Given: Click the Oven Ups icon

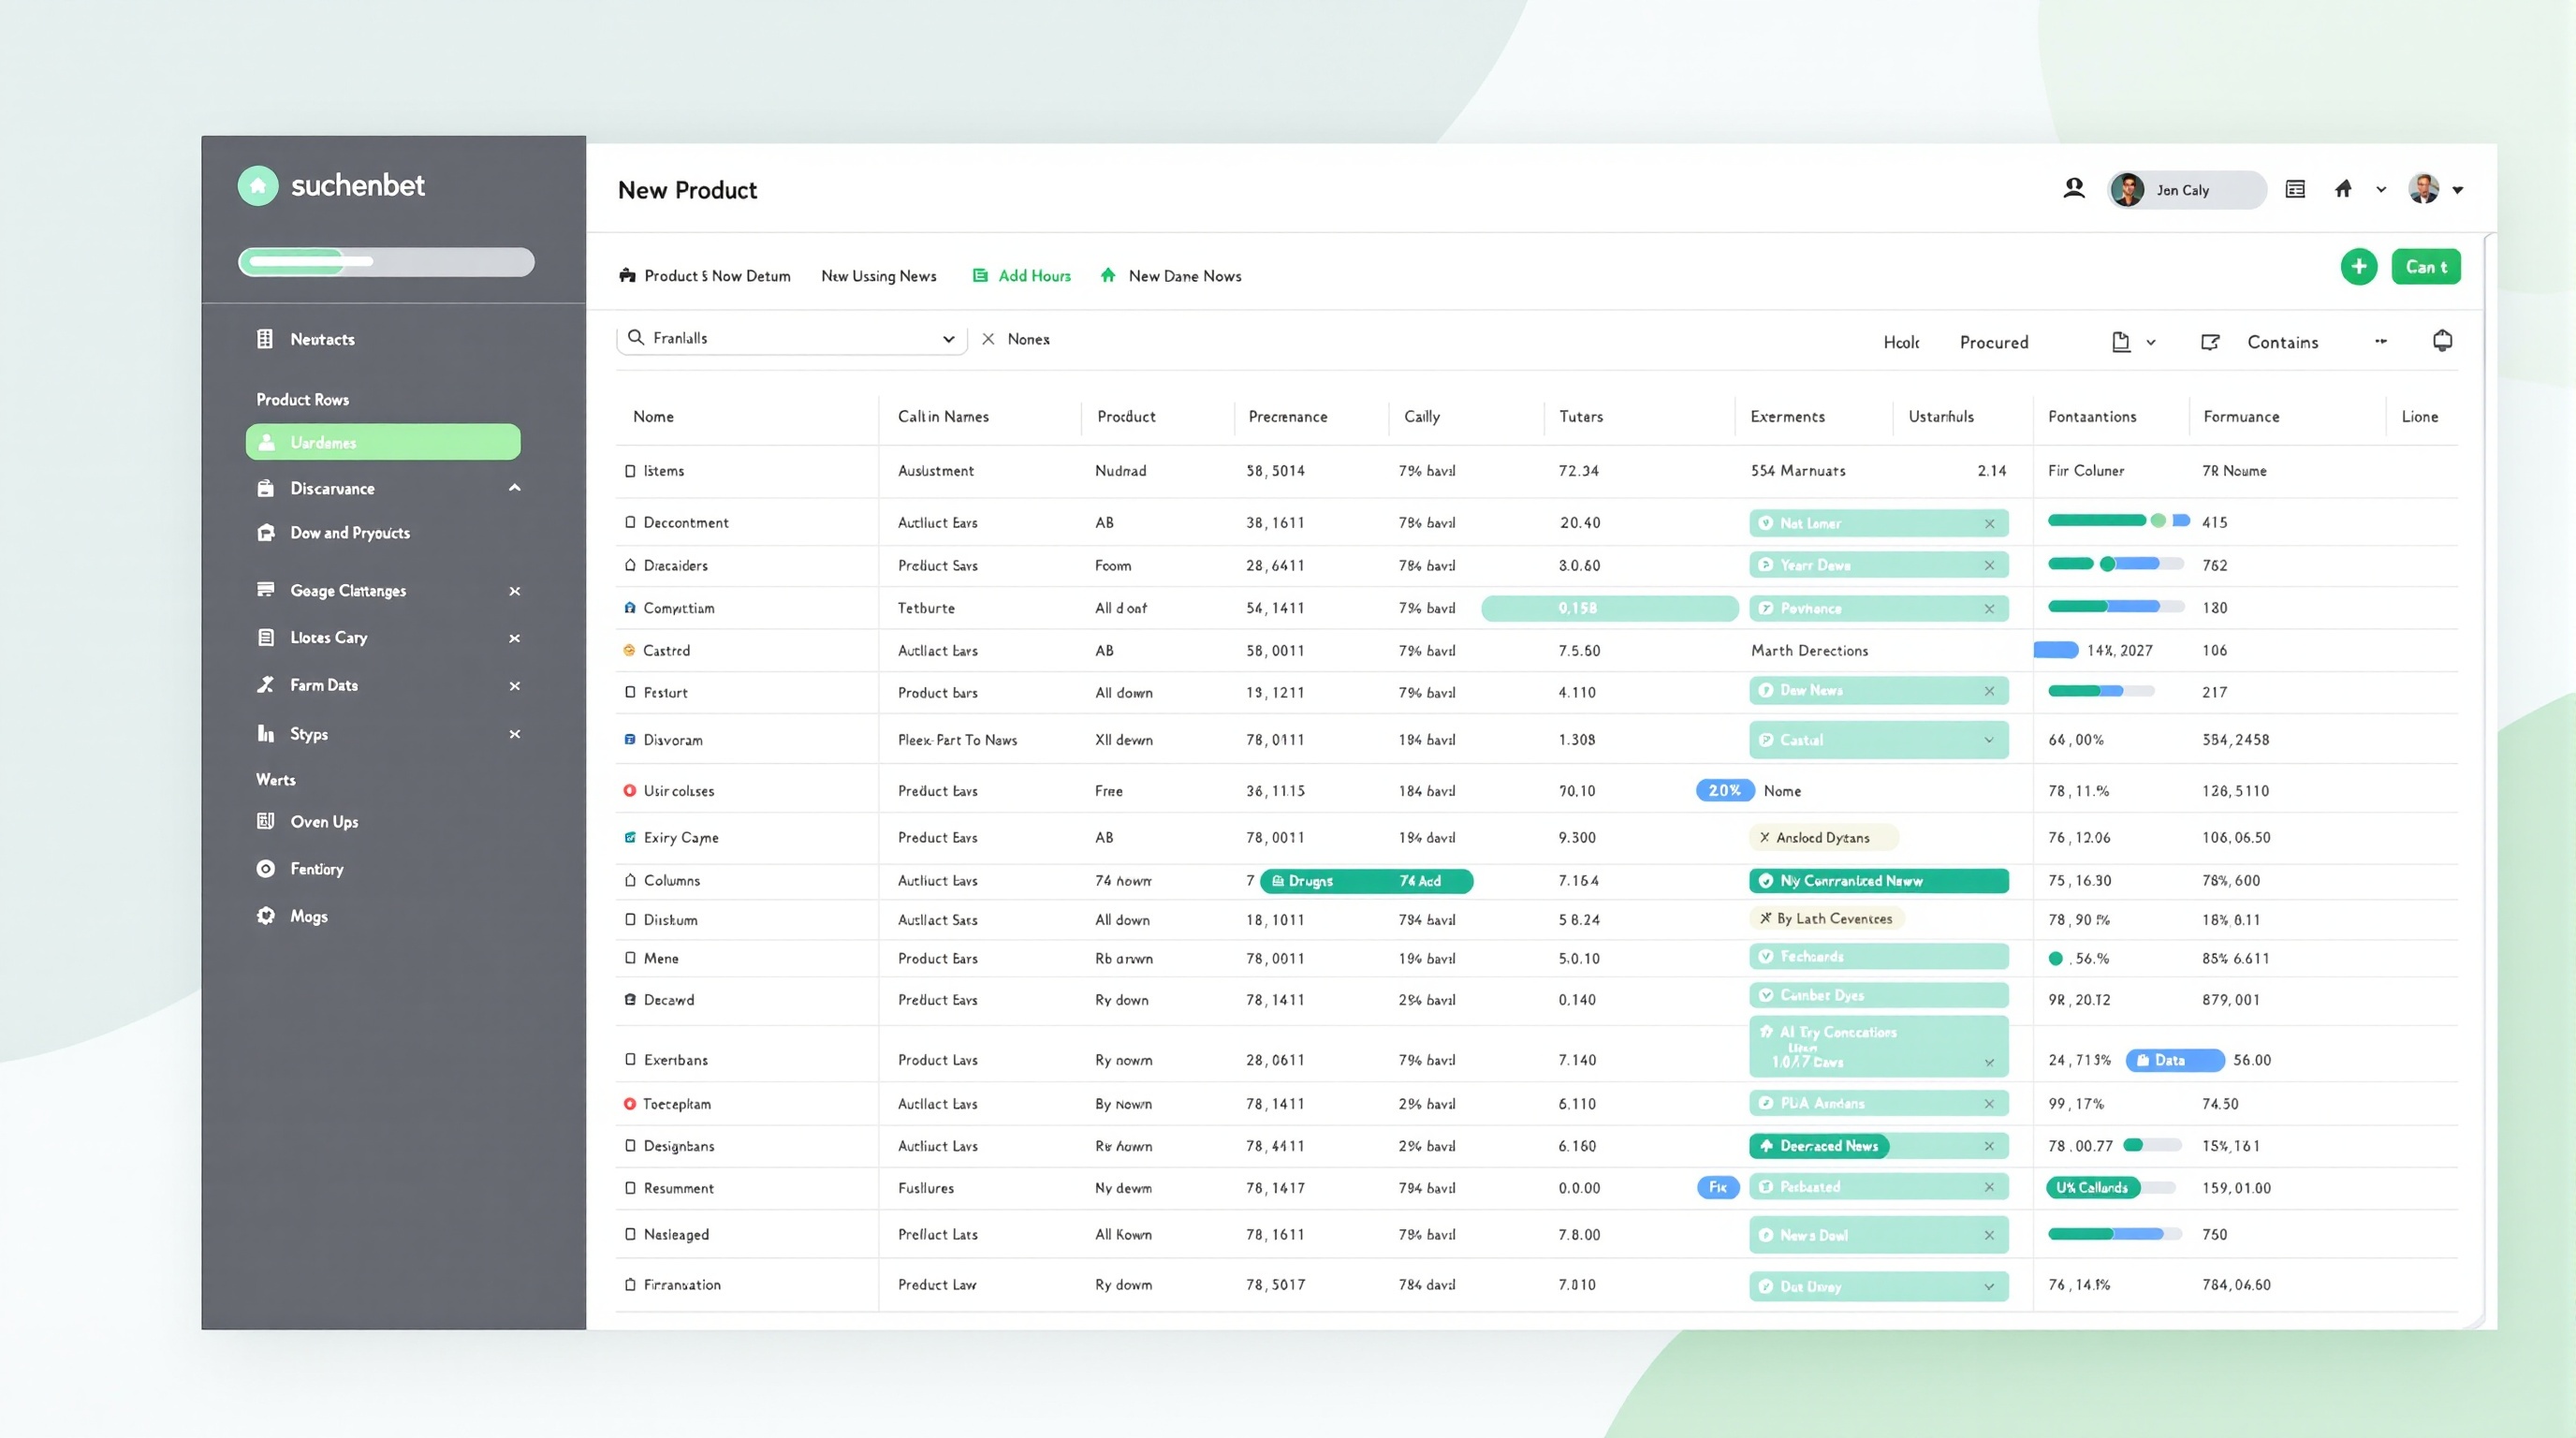Looking at the screenshot, I should click(265, 821).
